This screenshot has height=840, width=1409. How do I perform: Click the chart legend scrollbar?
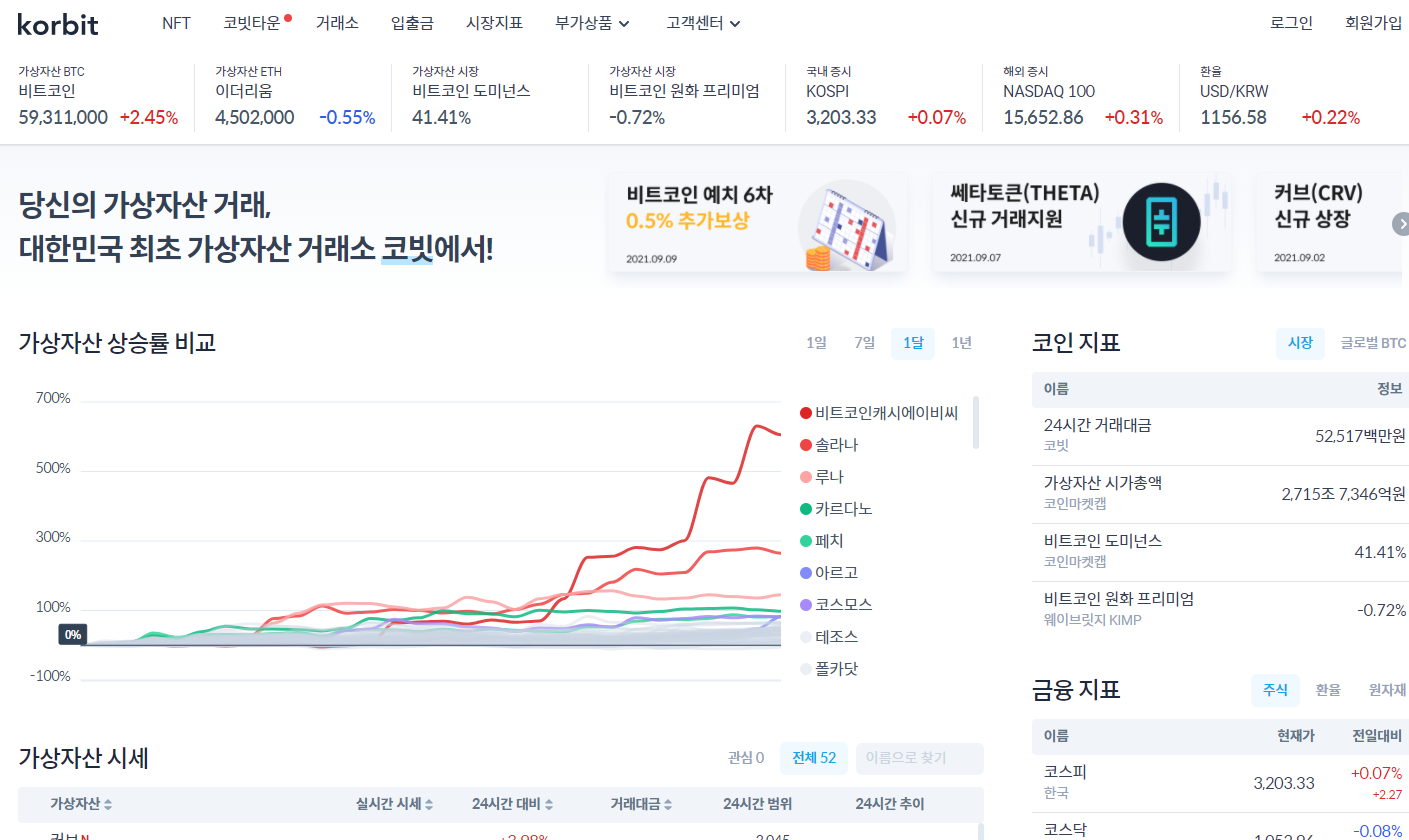[x=976, y=422]
